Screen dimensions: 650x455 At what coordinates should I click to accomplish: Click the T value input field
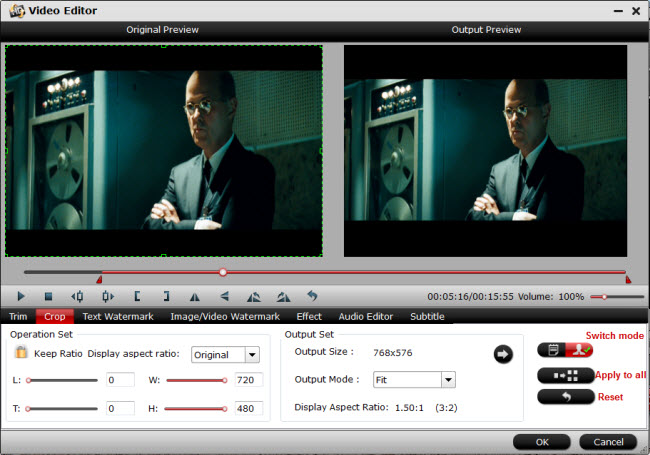(x=120, y=409)
